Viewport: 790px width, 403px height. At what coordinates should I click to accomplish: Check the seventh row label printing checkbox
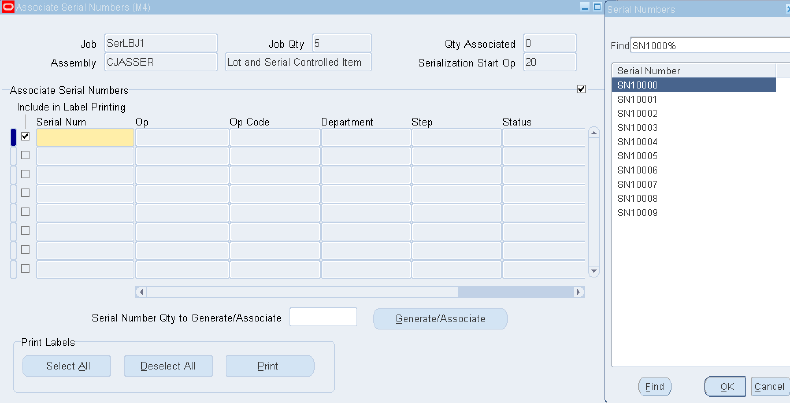(25, 250)
